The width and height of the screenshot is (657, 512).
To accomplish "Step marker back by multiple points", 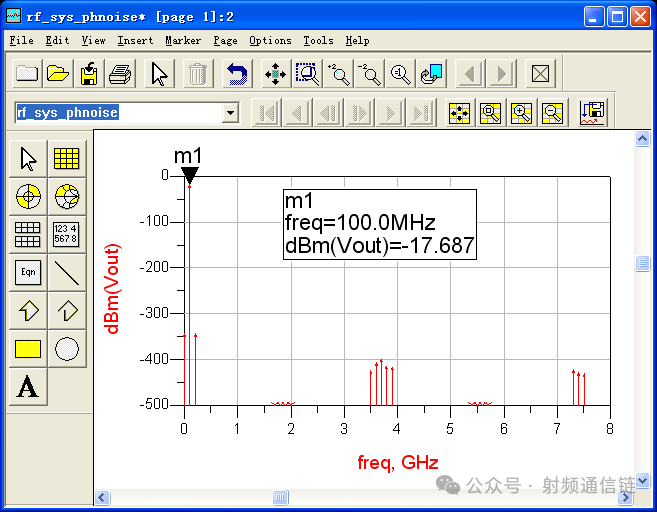I will point(328,112).
